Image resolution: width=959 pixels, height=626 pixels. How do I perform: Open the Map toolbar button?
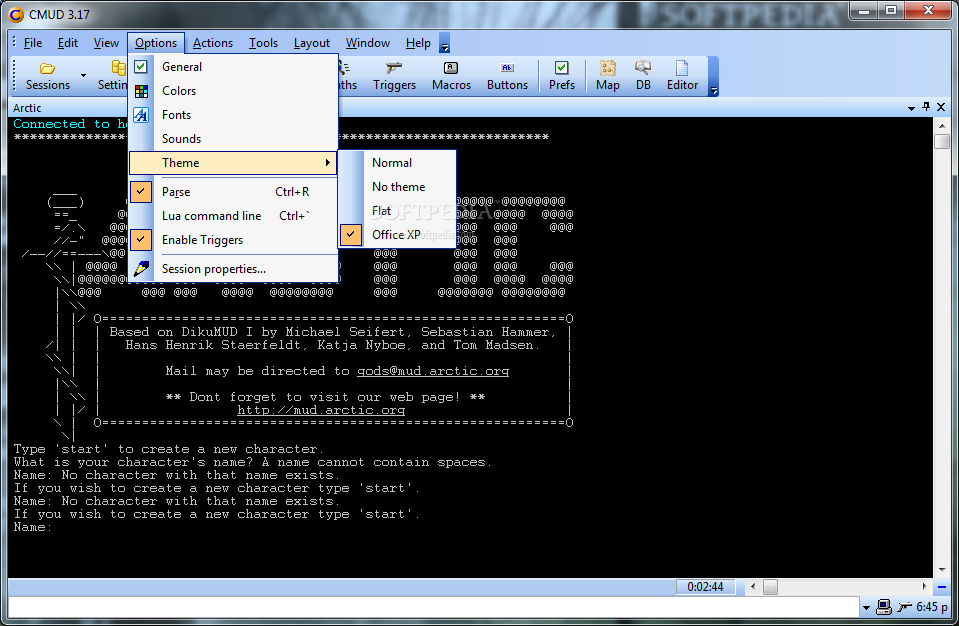(607, 76)
